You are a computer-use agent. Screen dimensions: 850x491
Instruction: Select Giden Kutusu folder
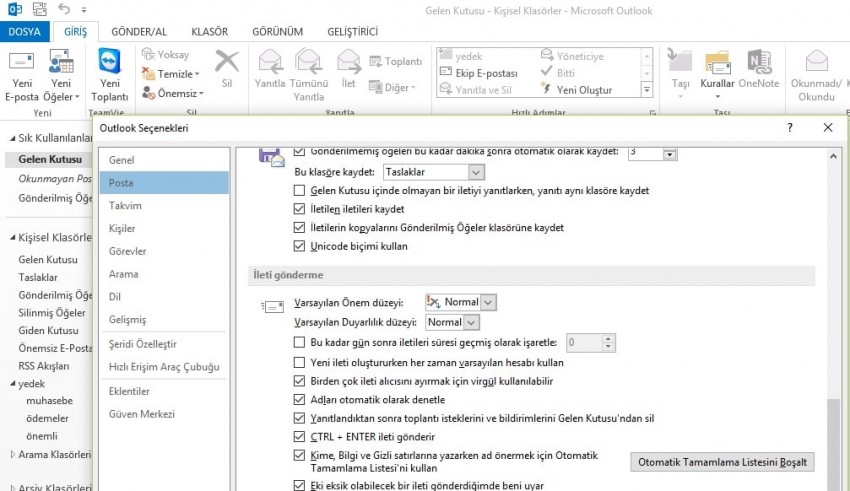[48, 330]
